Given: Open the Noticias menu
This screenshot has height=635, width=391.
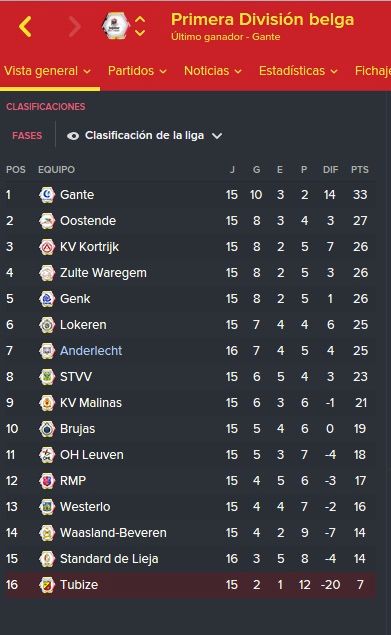Looking at the screenshot, I should click(x=213, y=71).
